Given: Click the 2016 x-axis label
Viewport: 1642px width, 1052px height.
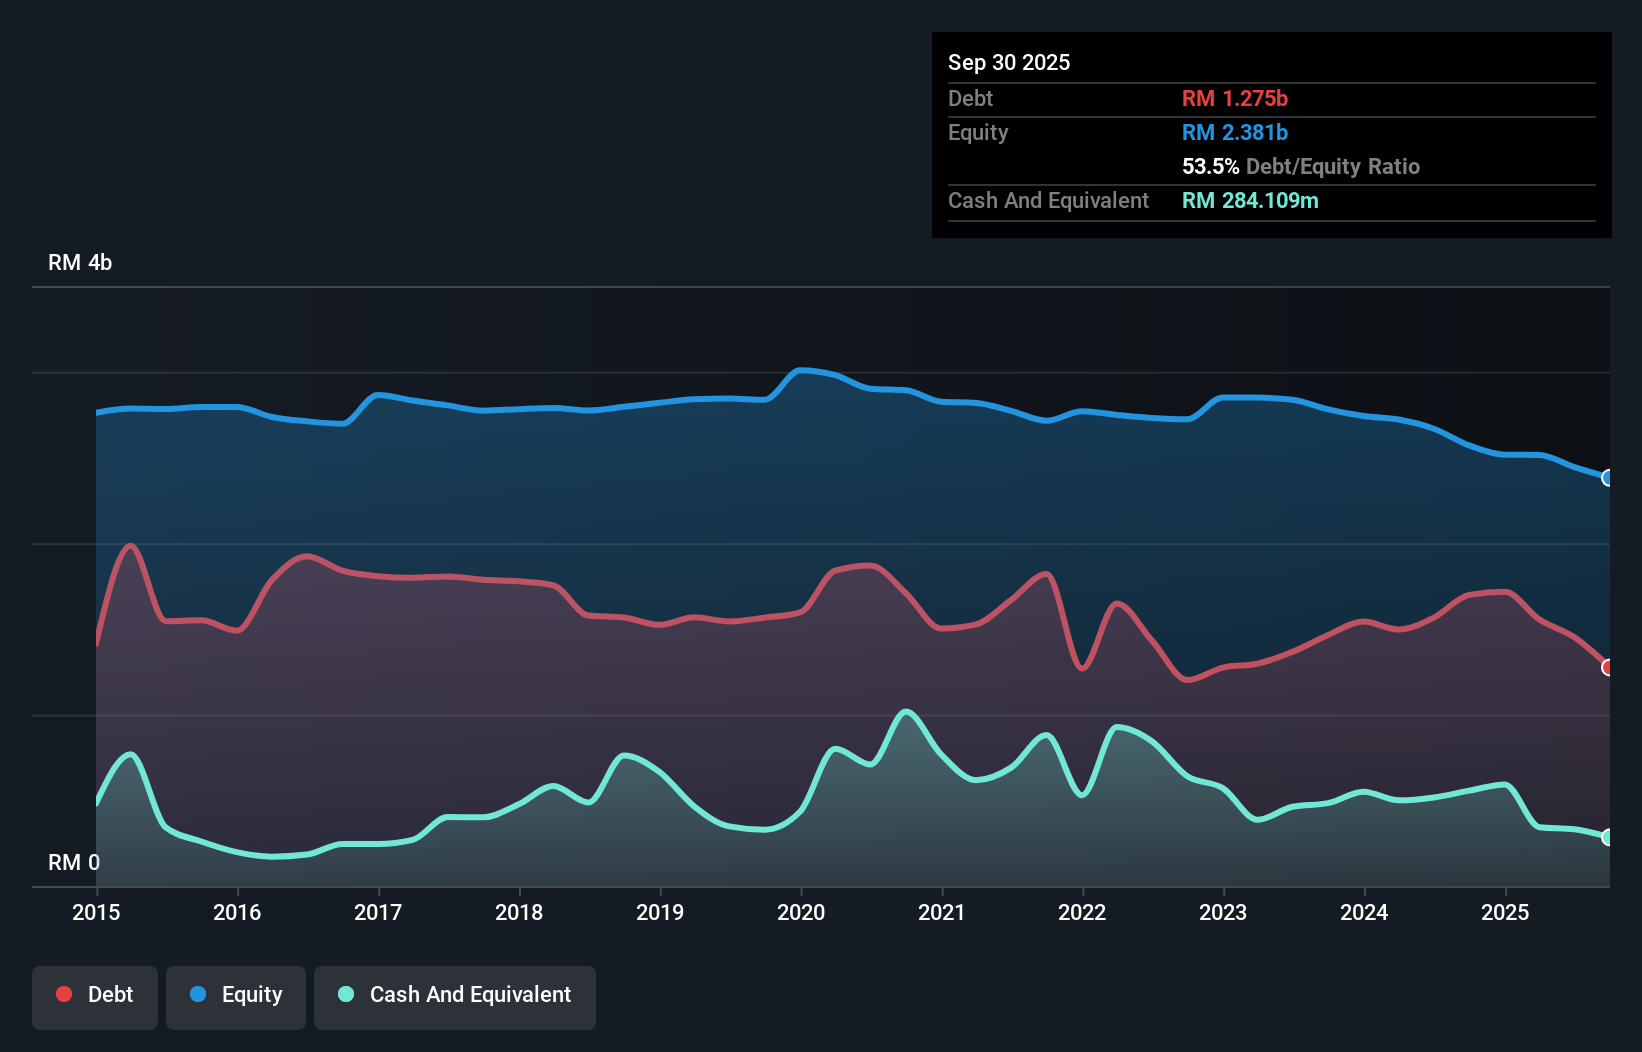Looking at the screenshot, I should tap(237, 912).
